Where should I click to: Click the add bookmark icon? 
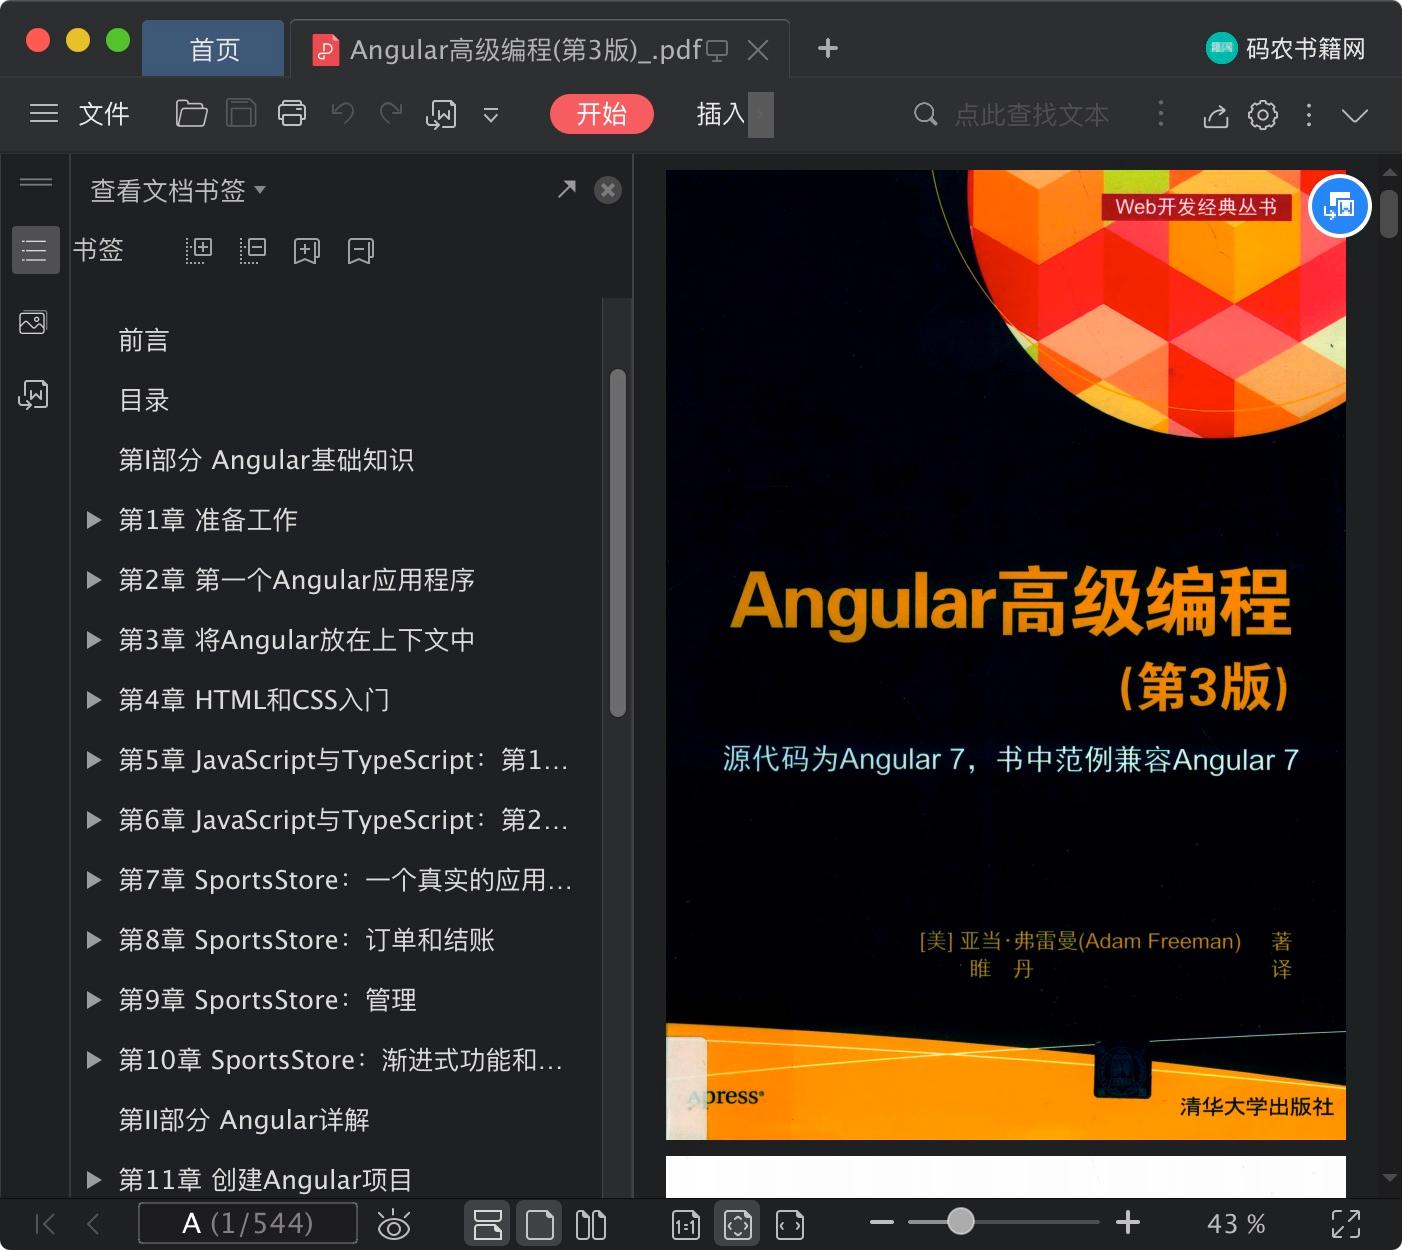point(307,250)
